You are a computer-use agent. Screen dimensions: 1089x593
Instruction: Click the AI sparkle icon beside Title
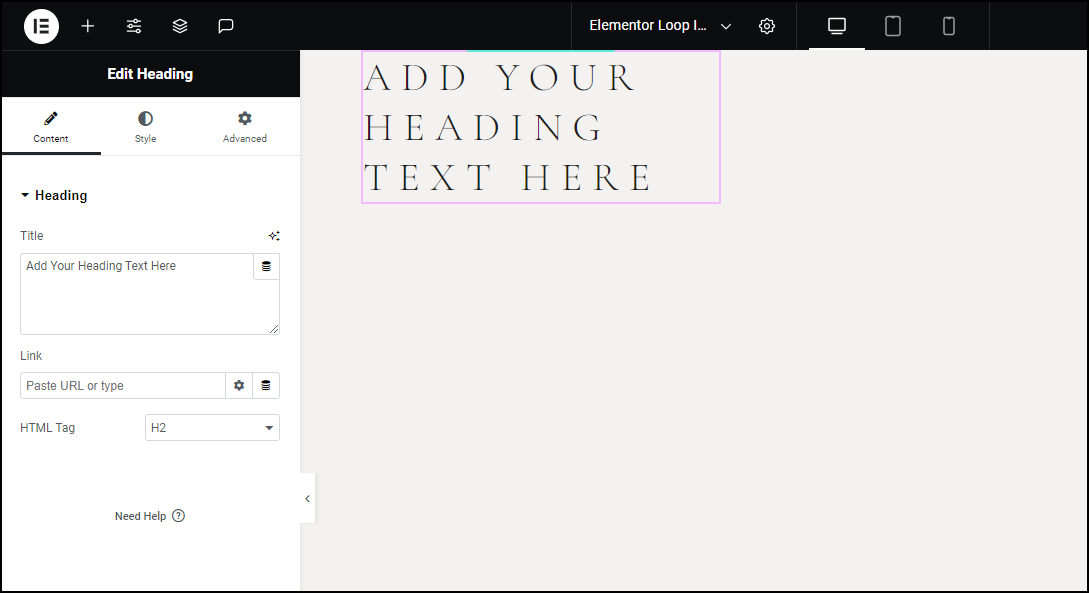point(274,236)
